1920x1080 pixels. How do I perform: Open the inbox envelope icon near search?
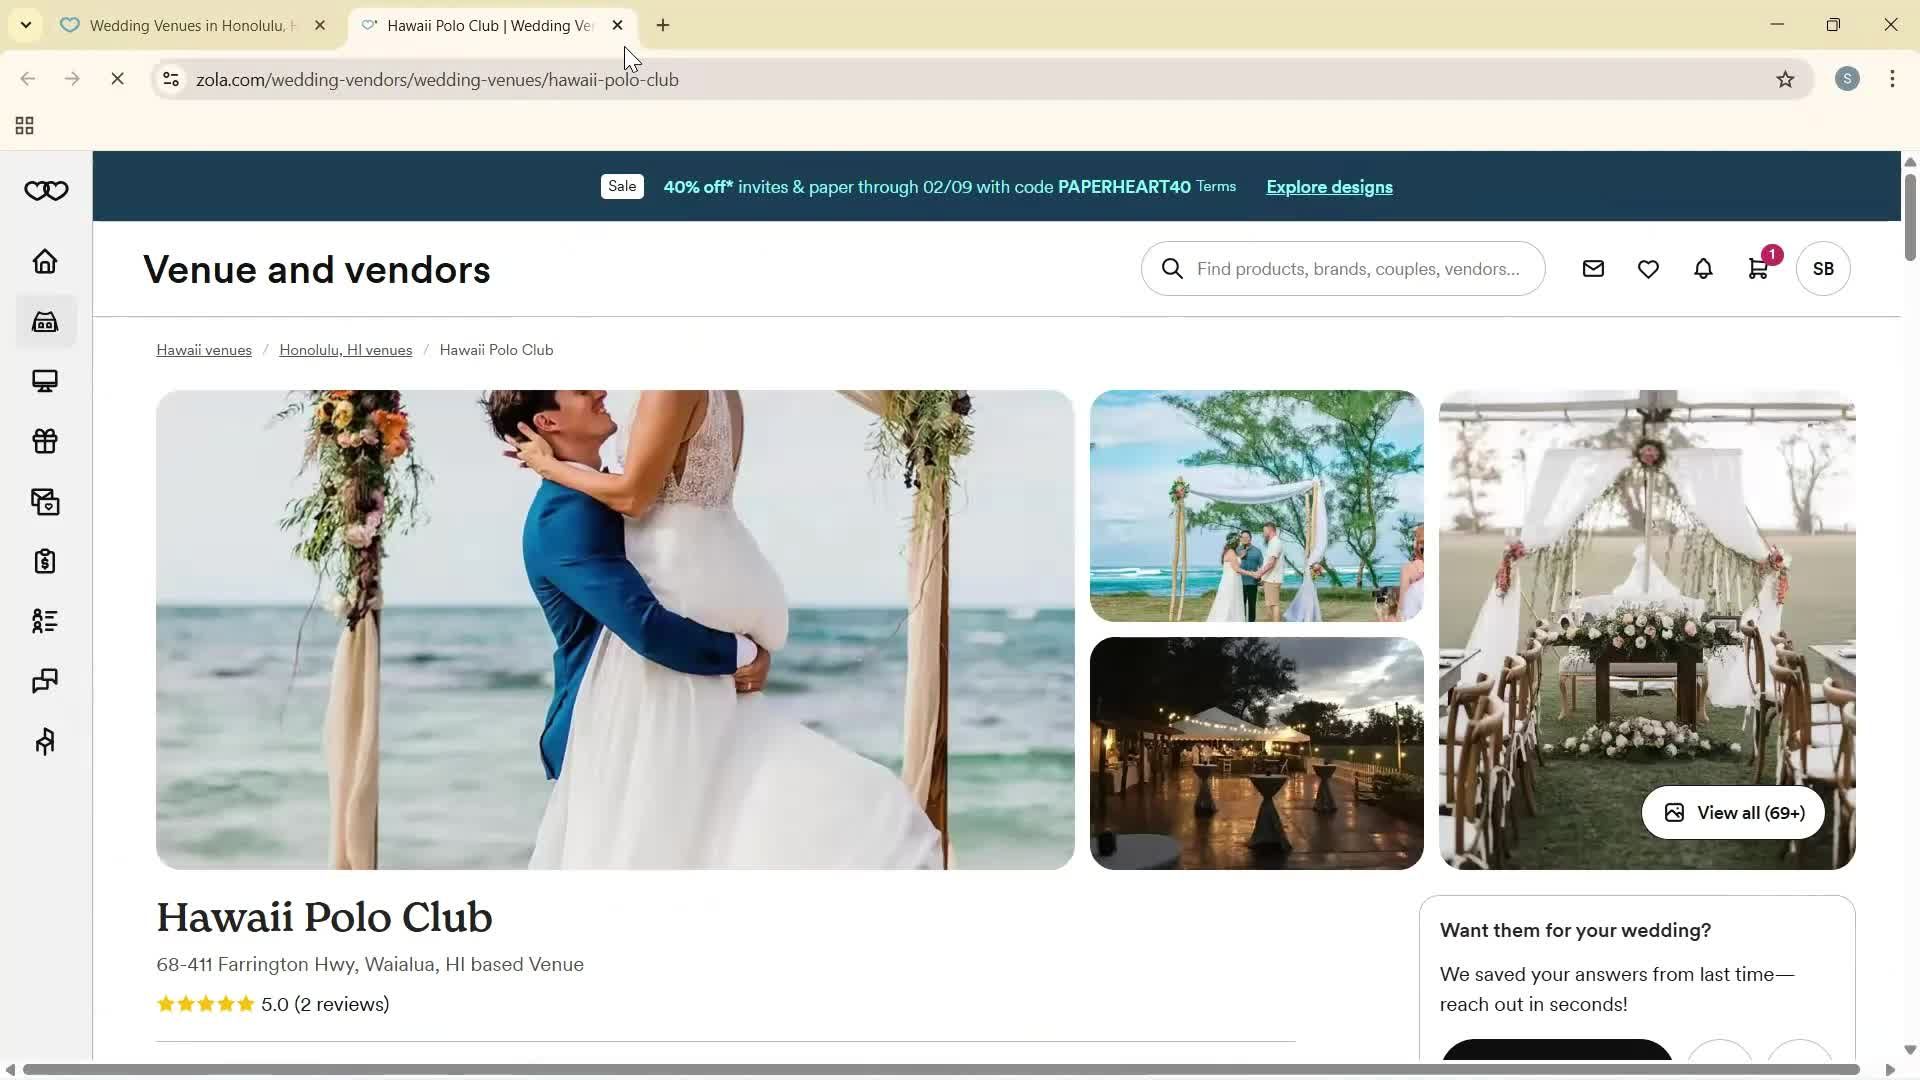pyautogui.click(x=1593, y=268)
